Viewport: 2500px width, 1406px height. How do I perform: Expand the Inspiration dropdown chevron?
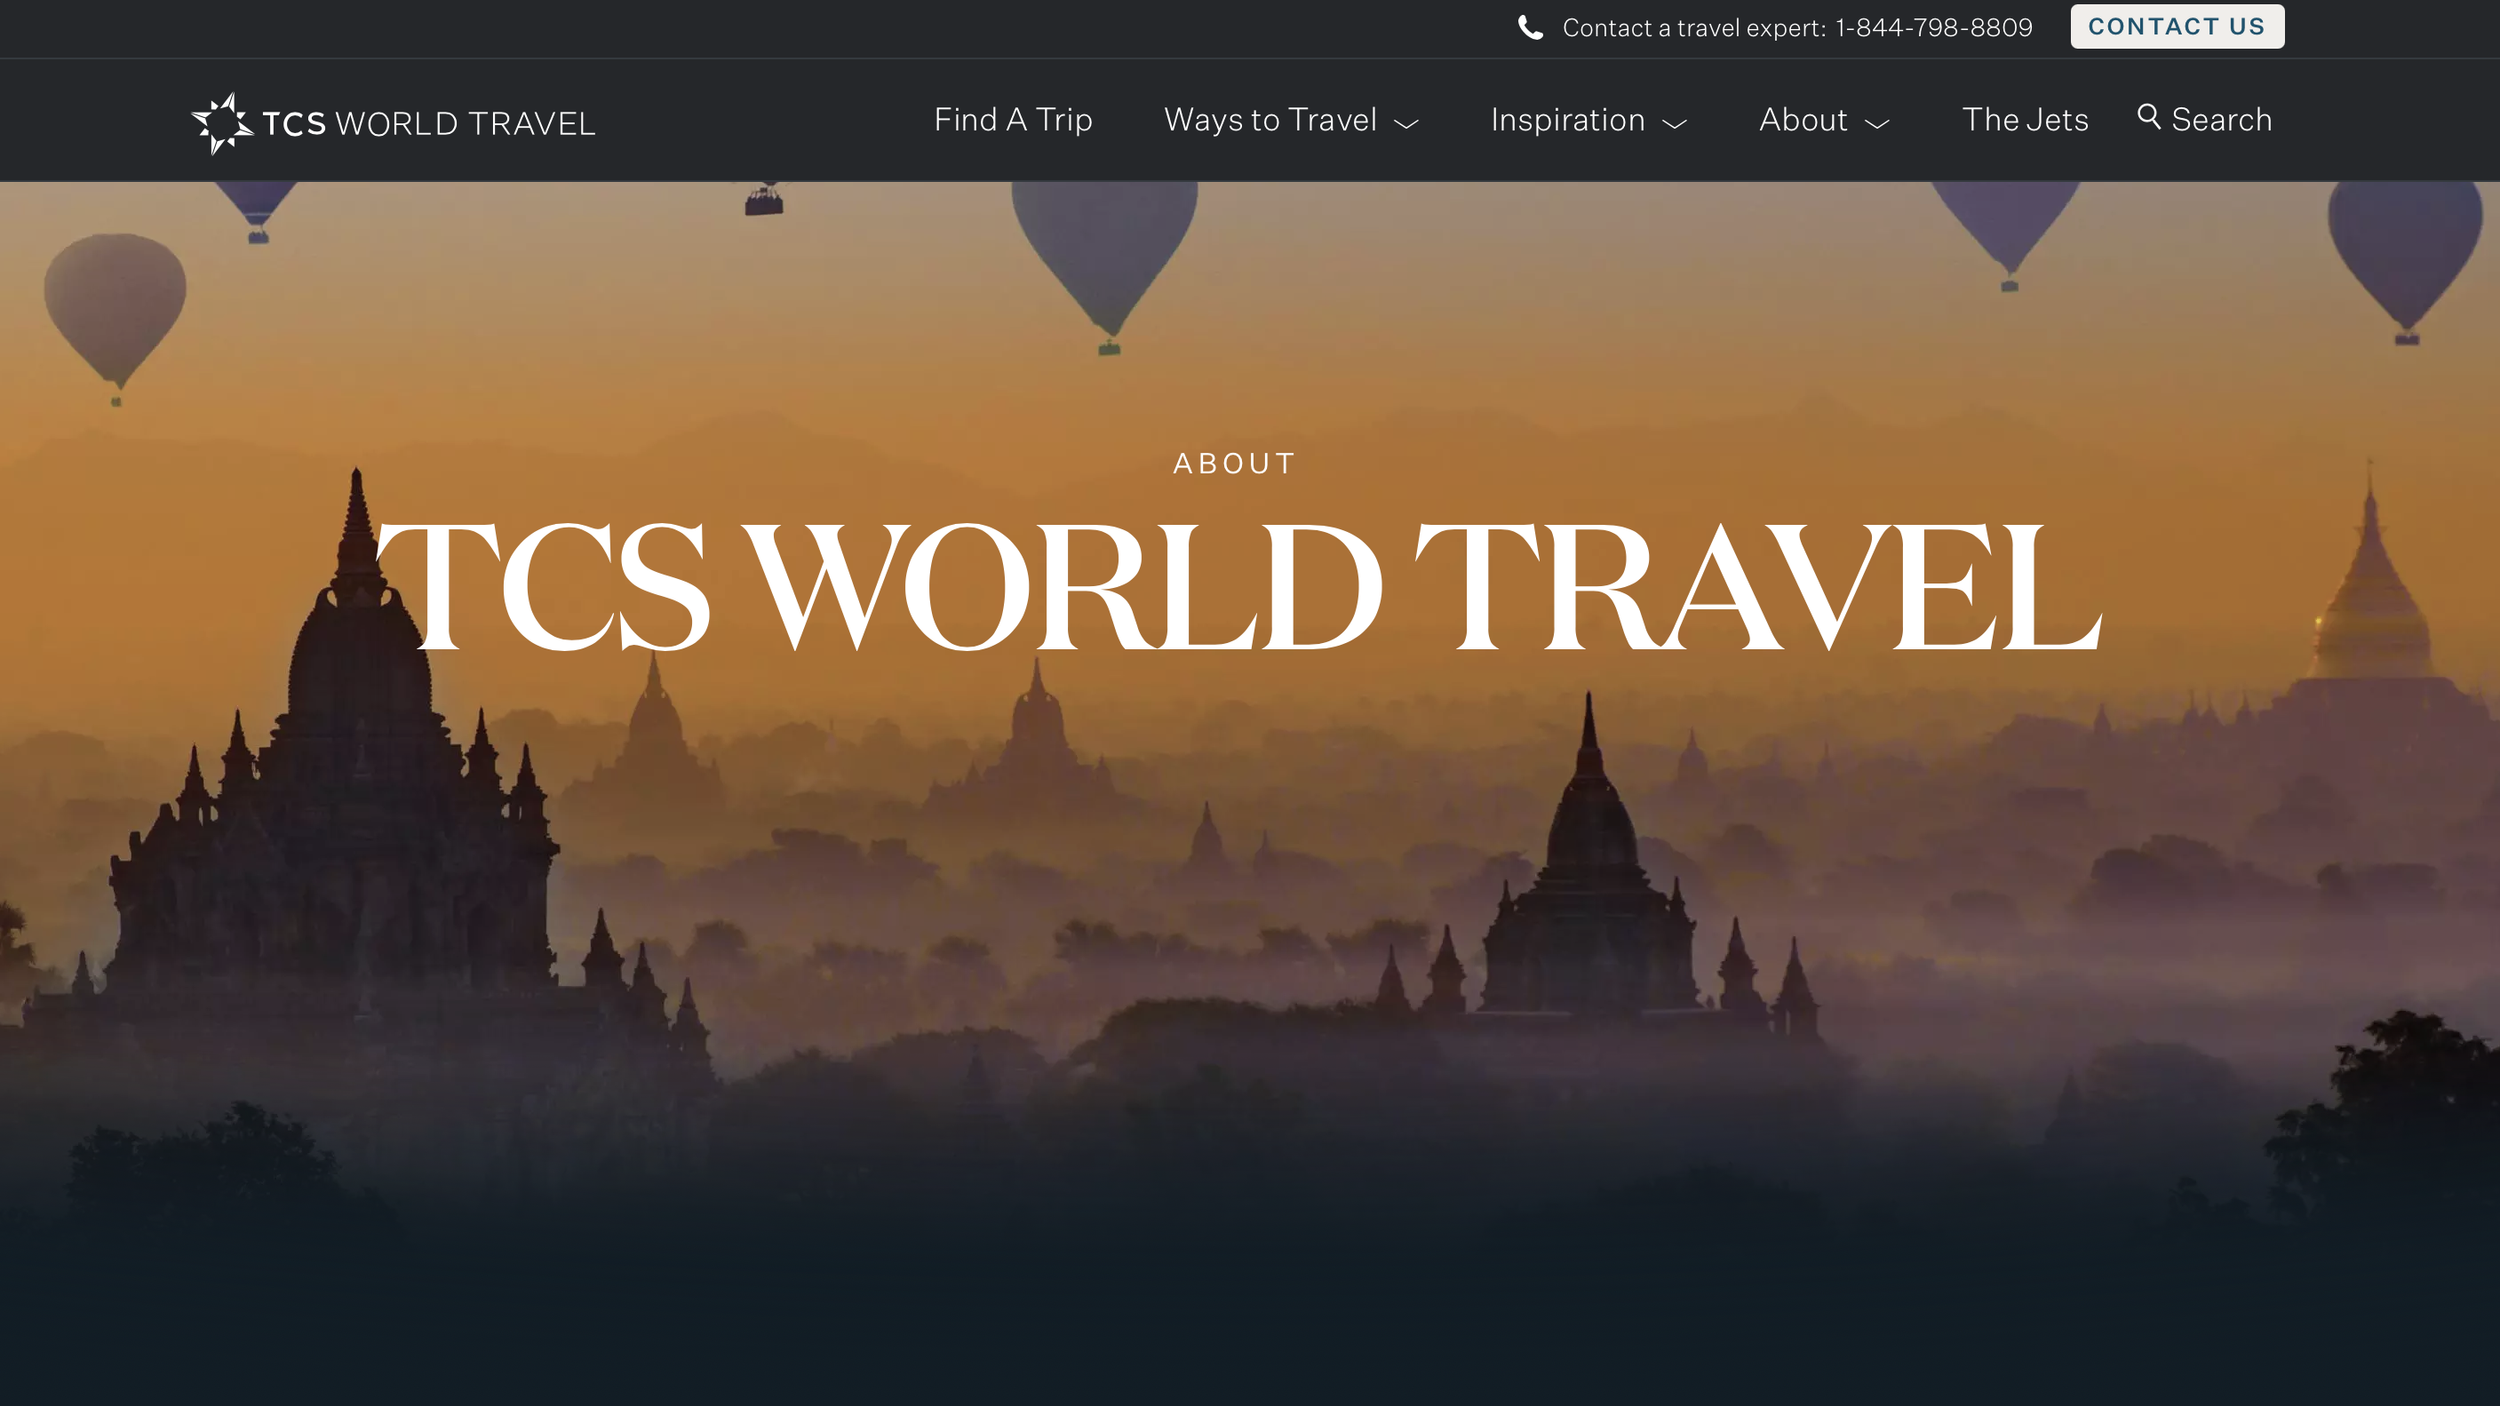coord(1674,124)
